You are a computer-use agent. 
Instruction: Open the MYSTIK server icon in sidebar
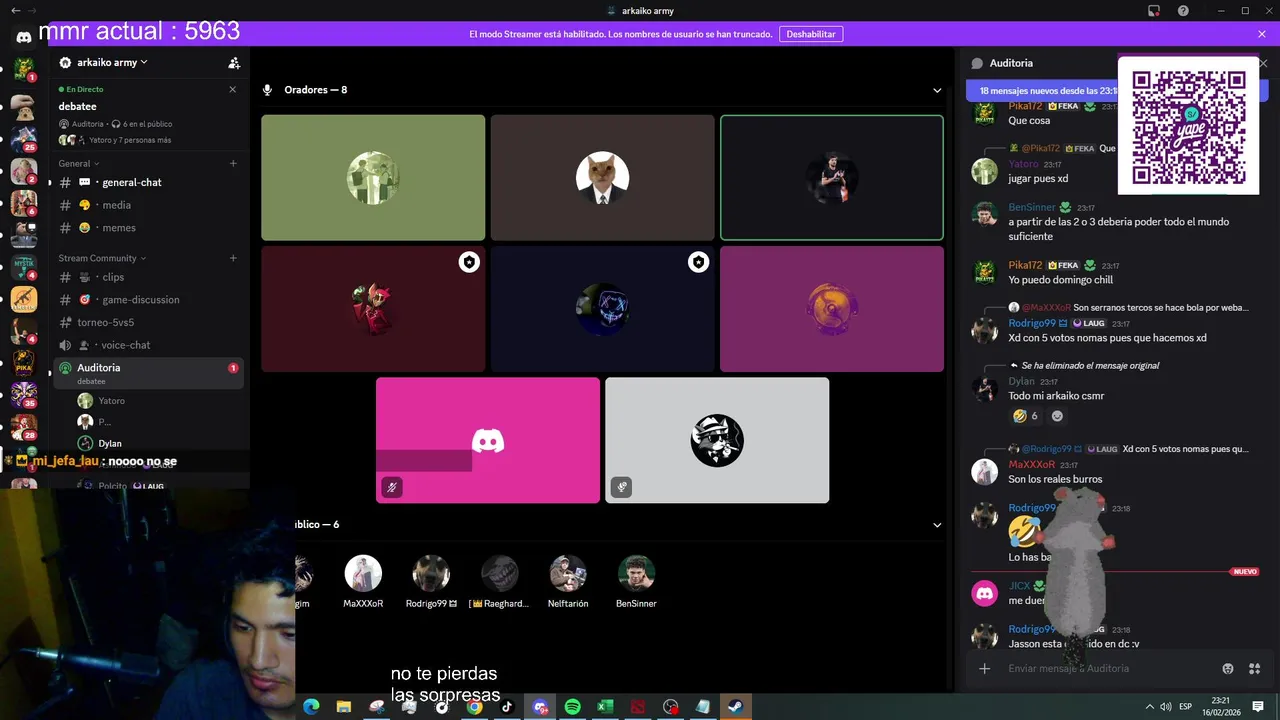pyautogui.click(x=24, y=266)
